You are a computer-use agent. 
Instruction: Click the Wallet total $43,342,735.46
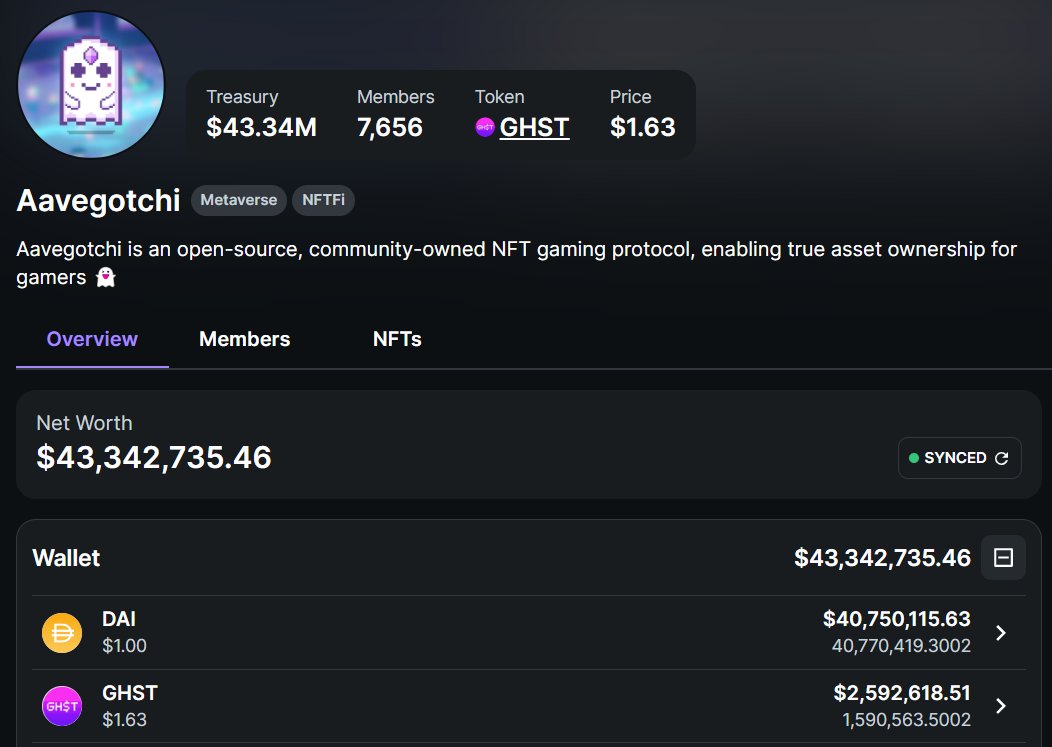[882, 558]
